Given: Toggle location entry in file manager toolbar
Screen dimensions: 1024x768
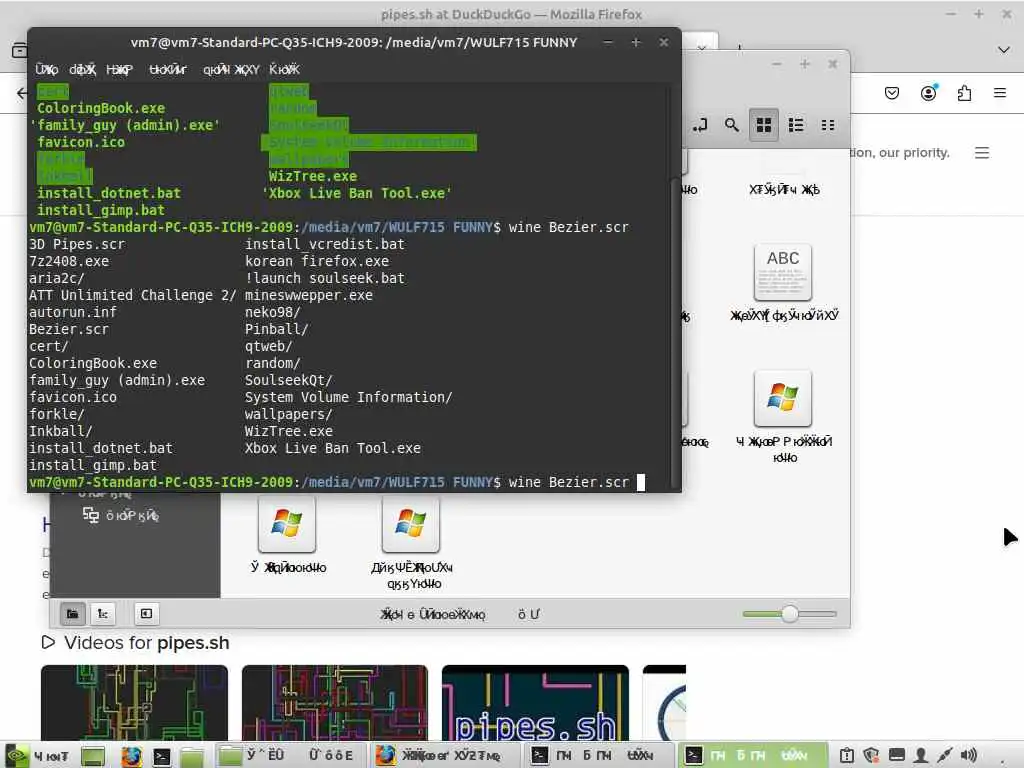Looking at the screenshot, I should point(700,125).
